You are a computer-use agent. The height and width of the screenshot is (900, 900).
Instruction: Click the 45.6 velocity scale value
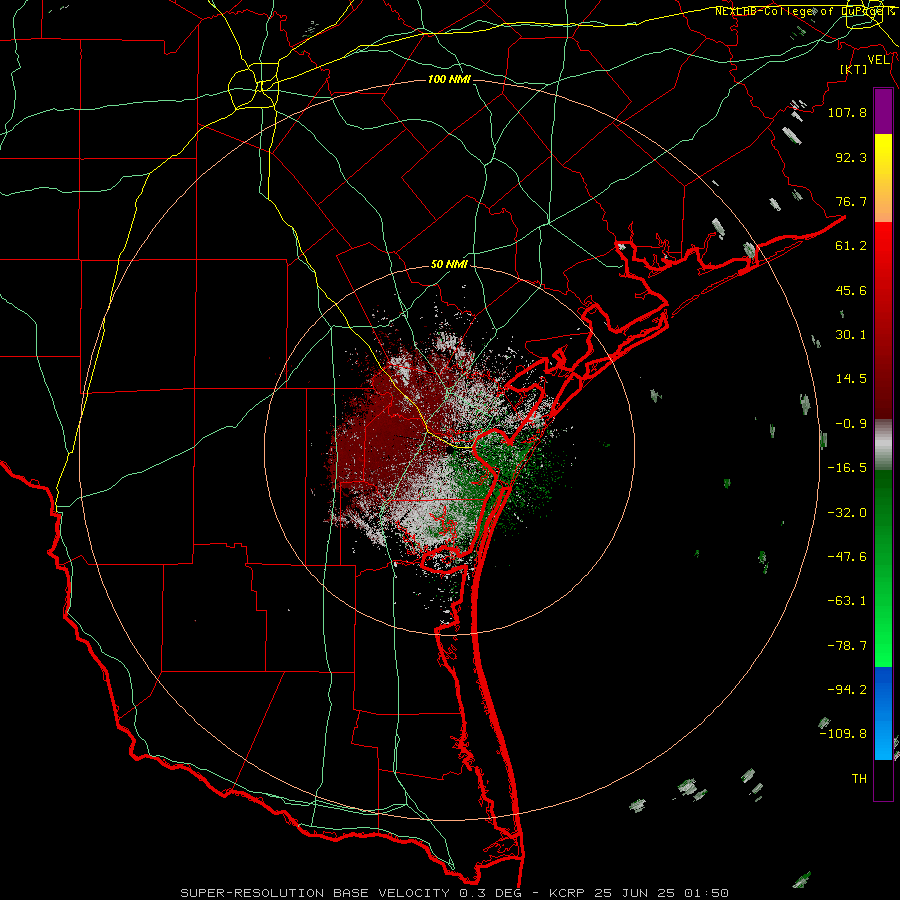[x=851, y=290]
